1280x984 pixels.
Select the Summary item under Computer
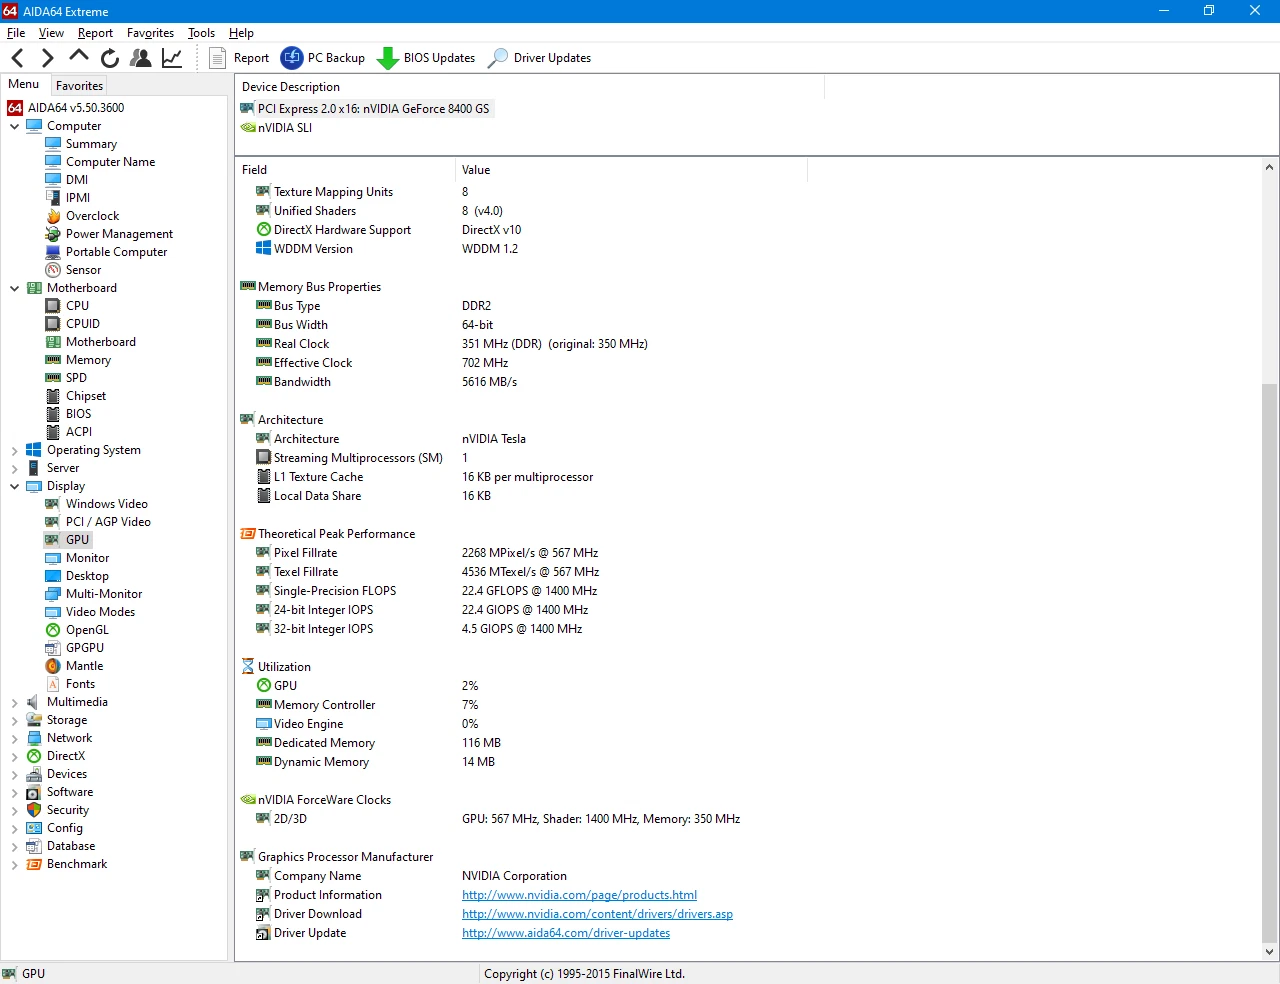click(x=91, y=144)
